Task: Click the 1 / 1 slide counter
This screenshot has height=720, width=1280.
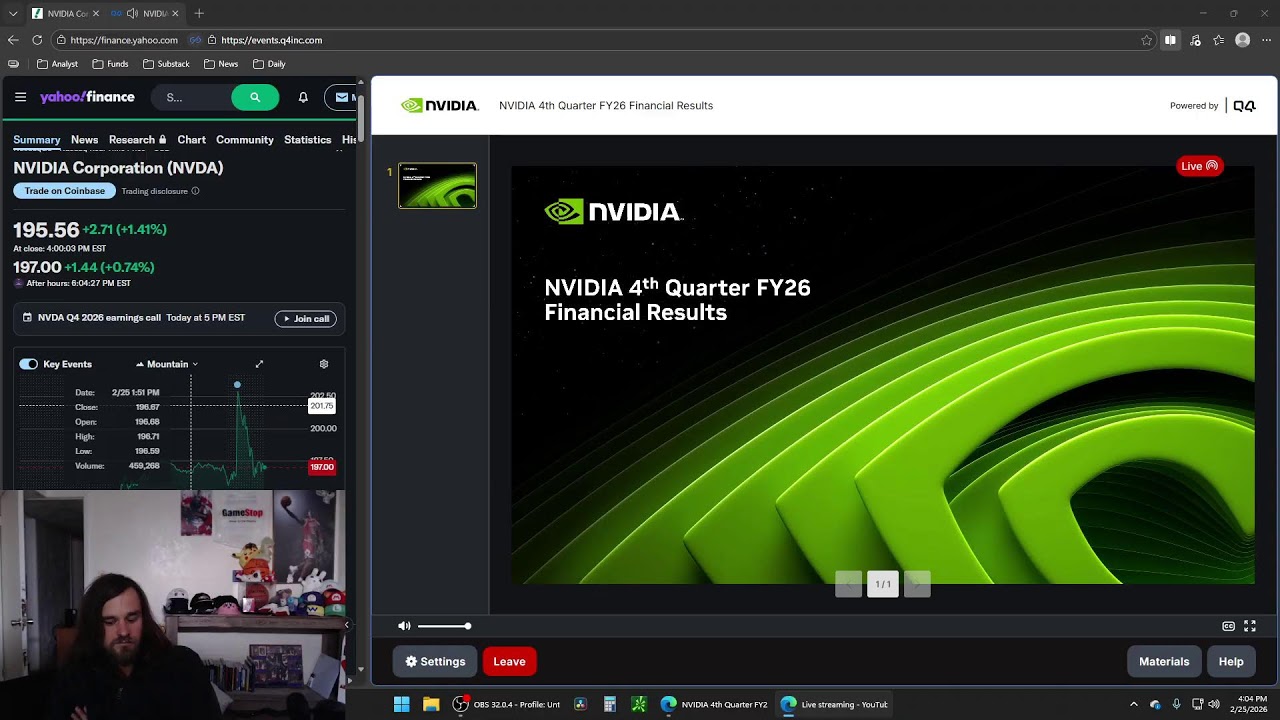Action: [883, 584]
